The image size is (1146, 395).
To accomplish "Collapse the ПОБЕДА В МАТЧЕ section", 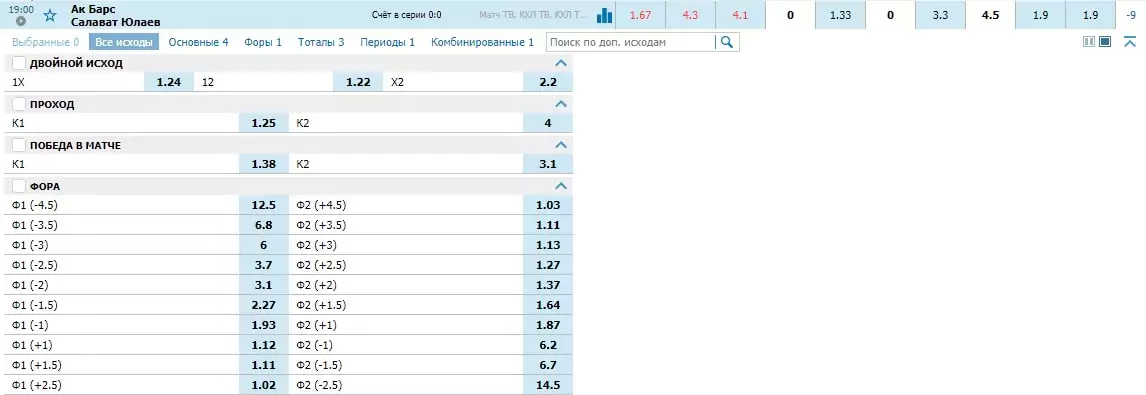I will (x=561, y=145).
